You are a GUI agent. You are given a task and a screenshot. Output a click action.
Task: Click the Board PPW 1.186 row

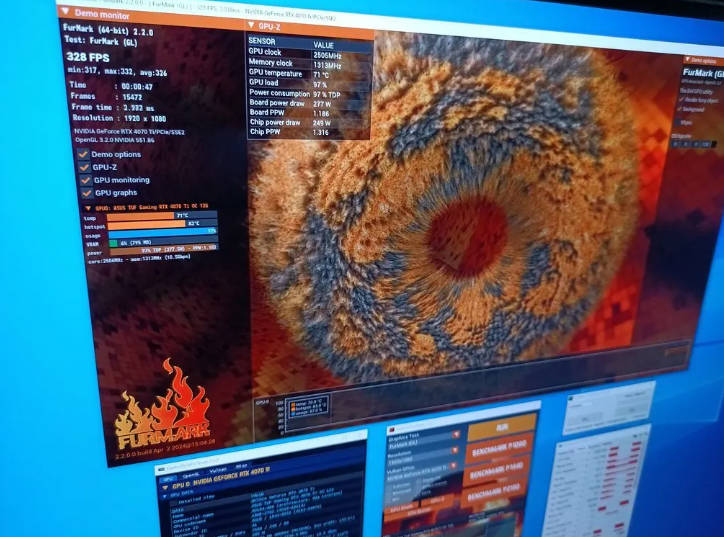(309, 113)
